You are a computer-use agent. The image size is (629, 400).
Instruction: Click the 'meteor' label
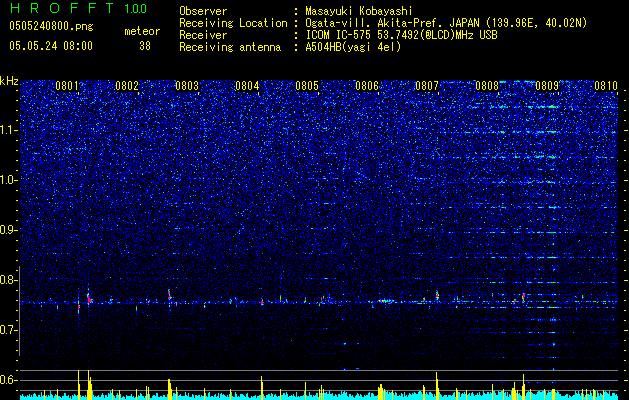(x=142, y=31)
